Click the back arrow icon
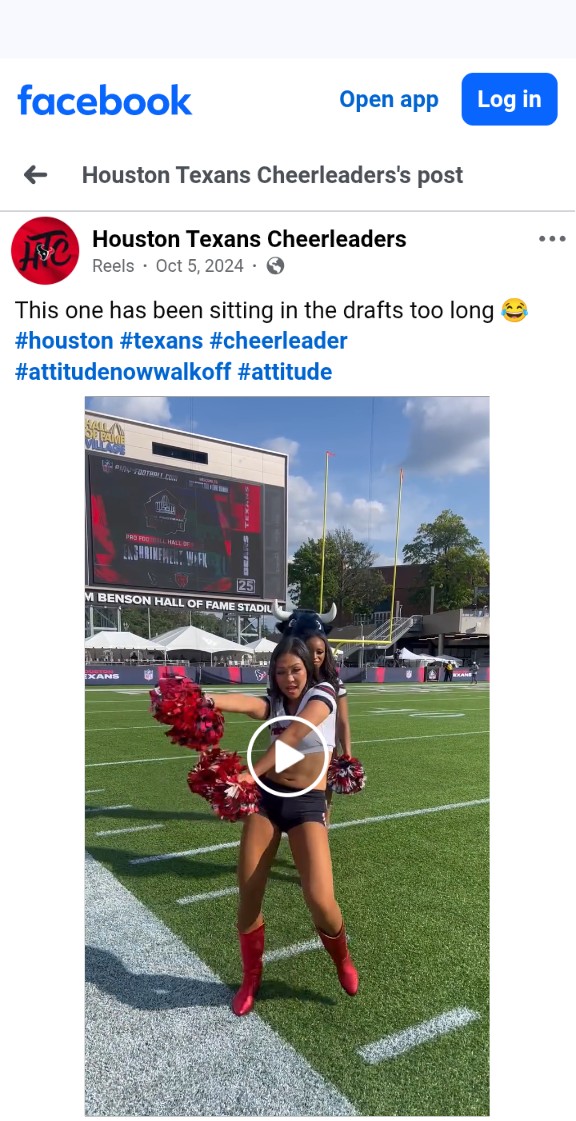Image resolution: width=576 pixels, height=1121 pixels. (35, 174)
